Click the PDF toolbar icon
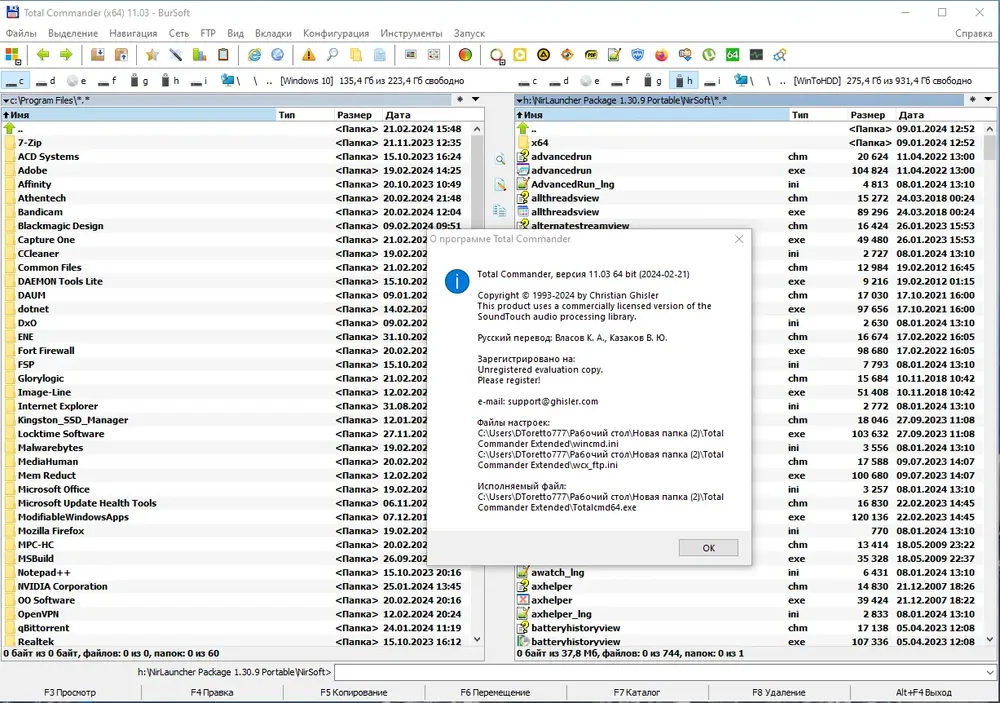The height and width of the screenshot is (703, 1000). [x=591, y=55]
